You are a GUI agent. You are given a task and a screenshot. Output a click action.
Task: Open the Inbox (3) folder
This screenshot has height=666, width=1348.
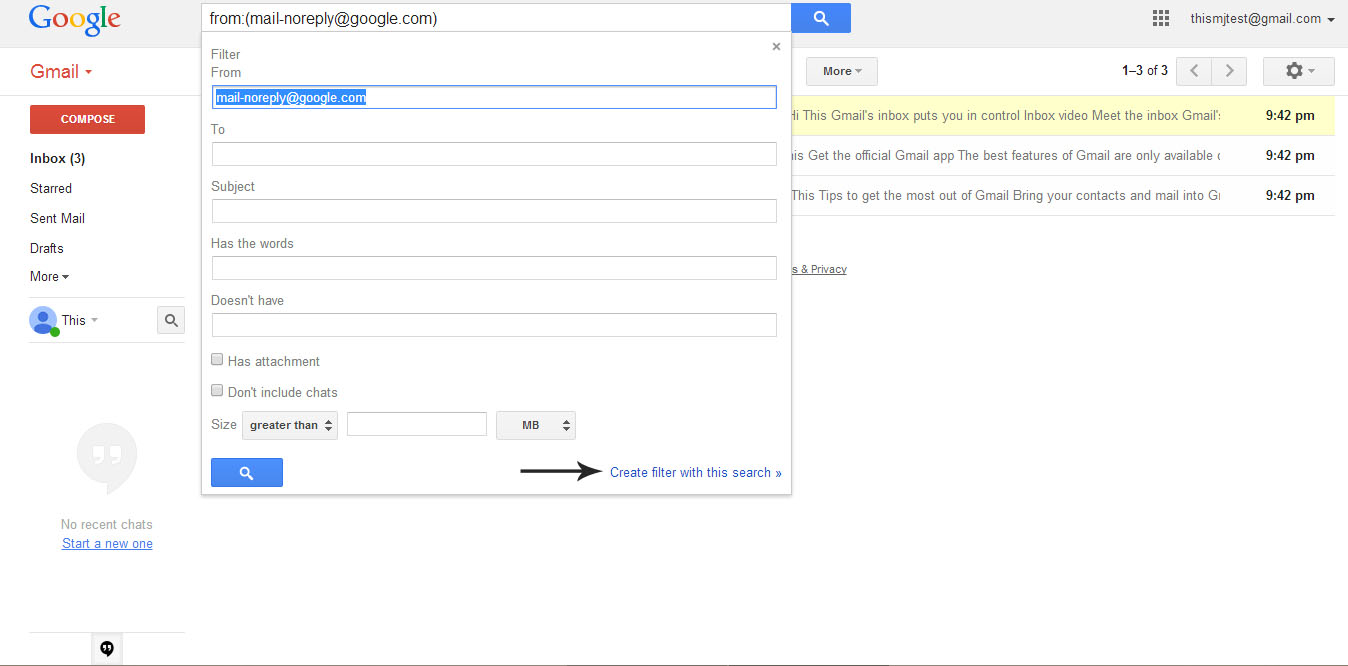pyautogui.click(x=57, y=159)
